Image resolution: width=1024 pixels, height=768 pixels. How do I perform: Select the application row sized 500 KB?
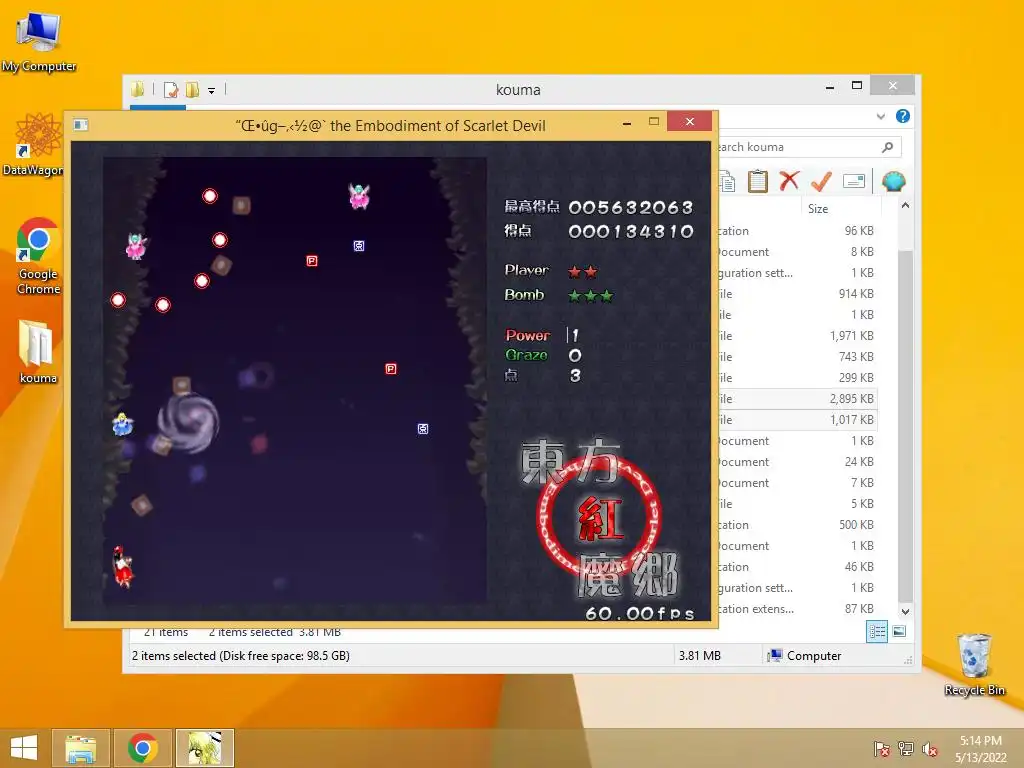click(x=797, y=525)
